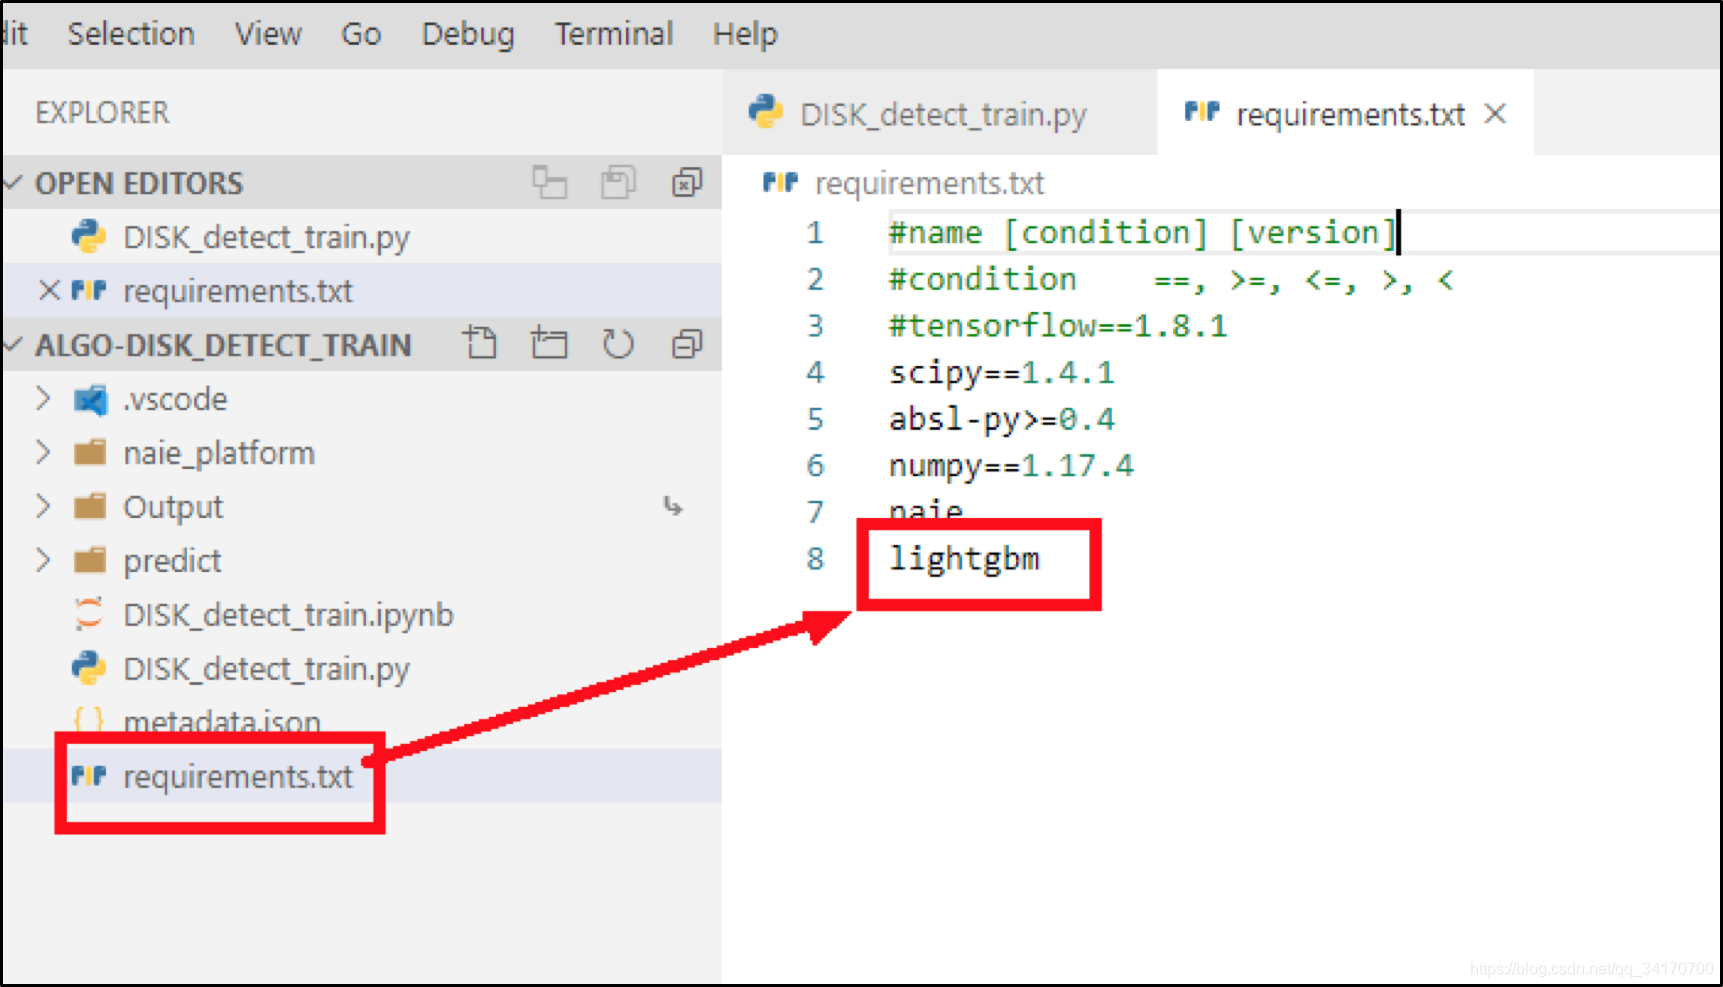Click symlink arrow icon beside Output folder
This screenshot has height=987, width=1723.
click(x=673, y=507)
